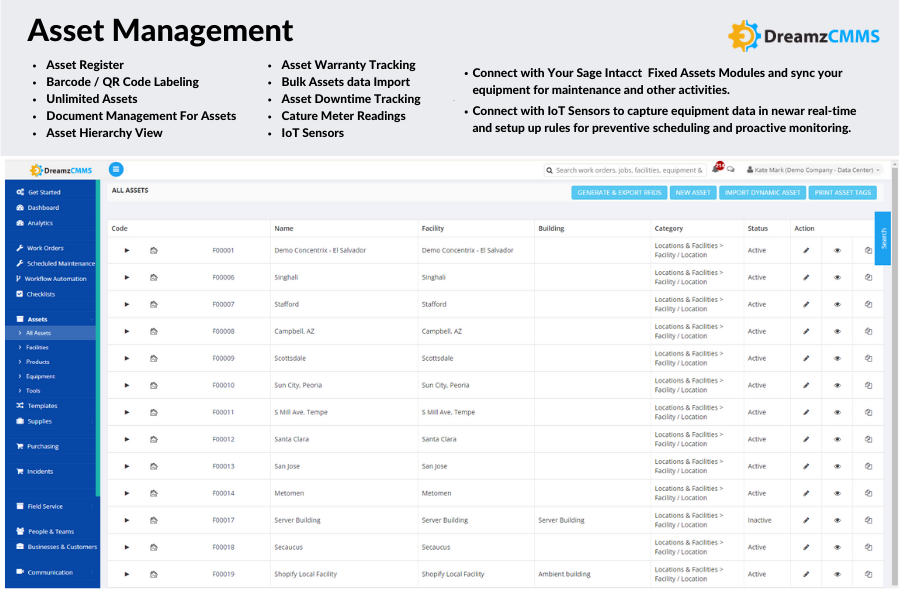This screenshot has height=600, width=900.
Task: Open Kate Mark user account dropdown
Action: point(814,170)
